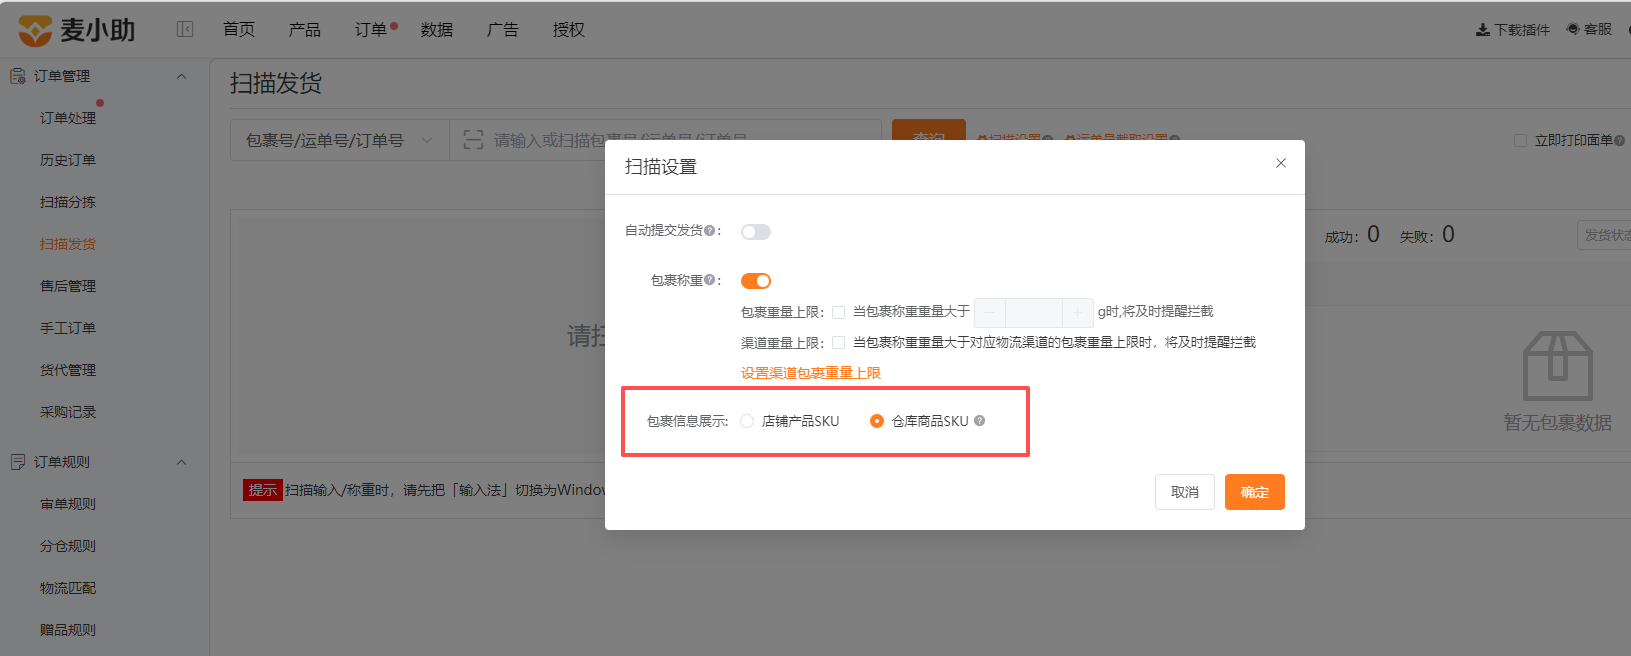
Task: Click the 取消 button in dialog
Action: point(1185,492)
